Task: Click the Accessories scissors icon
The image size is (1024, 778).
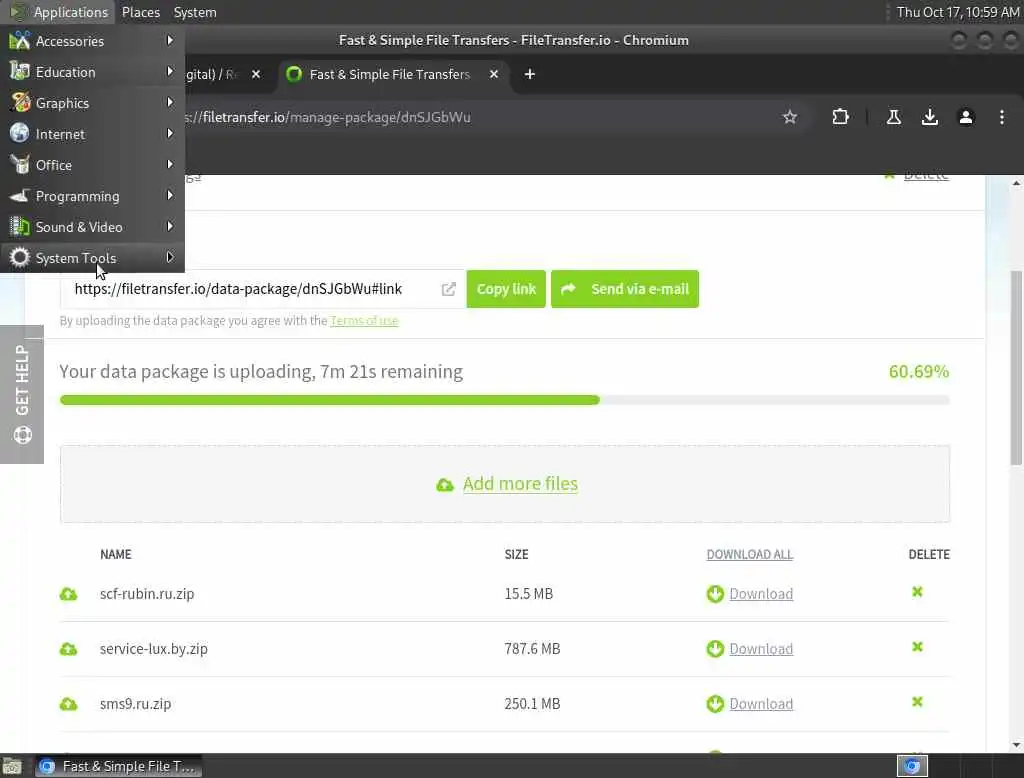Action: click(x=20, y=41)
